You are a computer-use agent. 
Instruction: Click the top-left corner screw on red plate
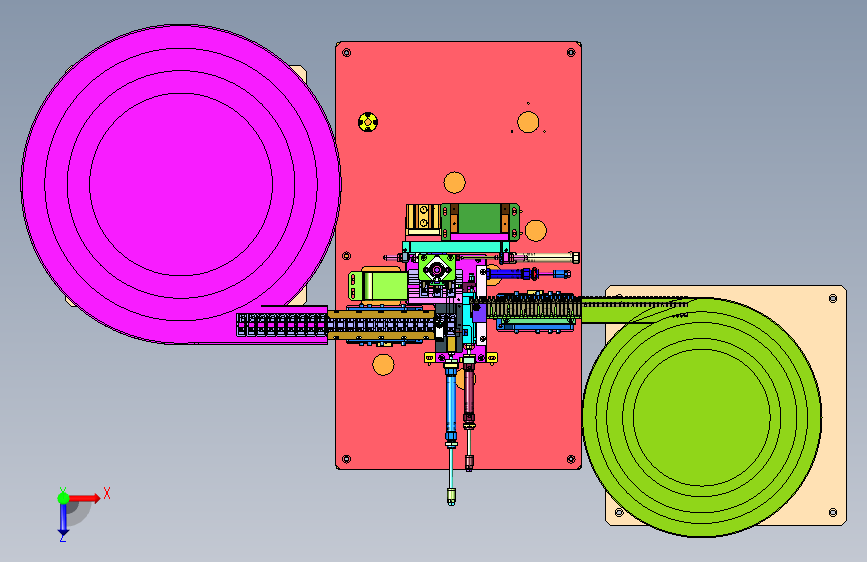coord(347,53)
